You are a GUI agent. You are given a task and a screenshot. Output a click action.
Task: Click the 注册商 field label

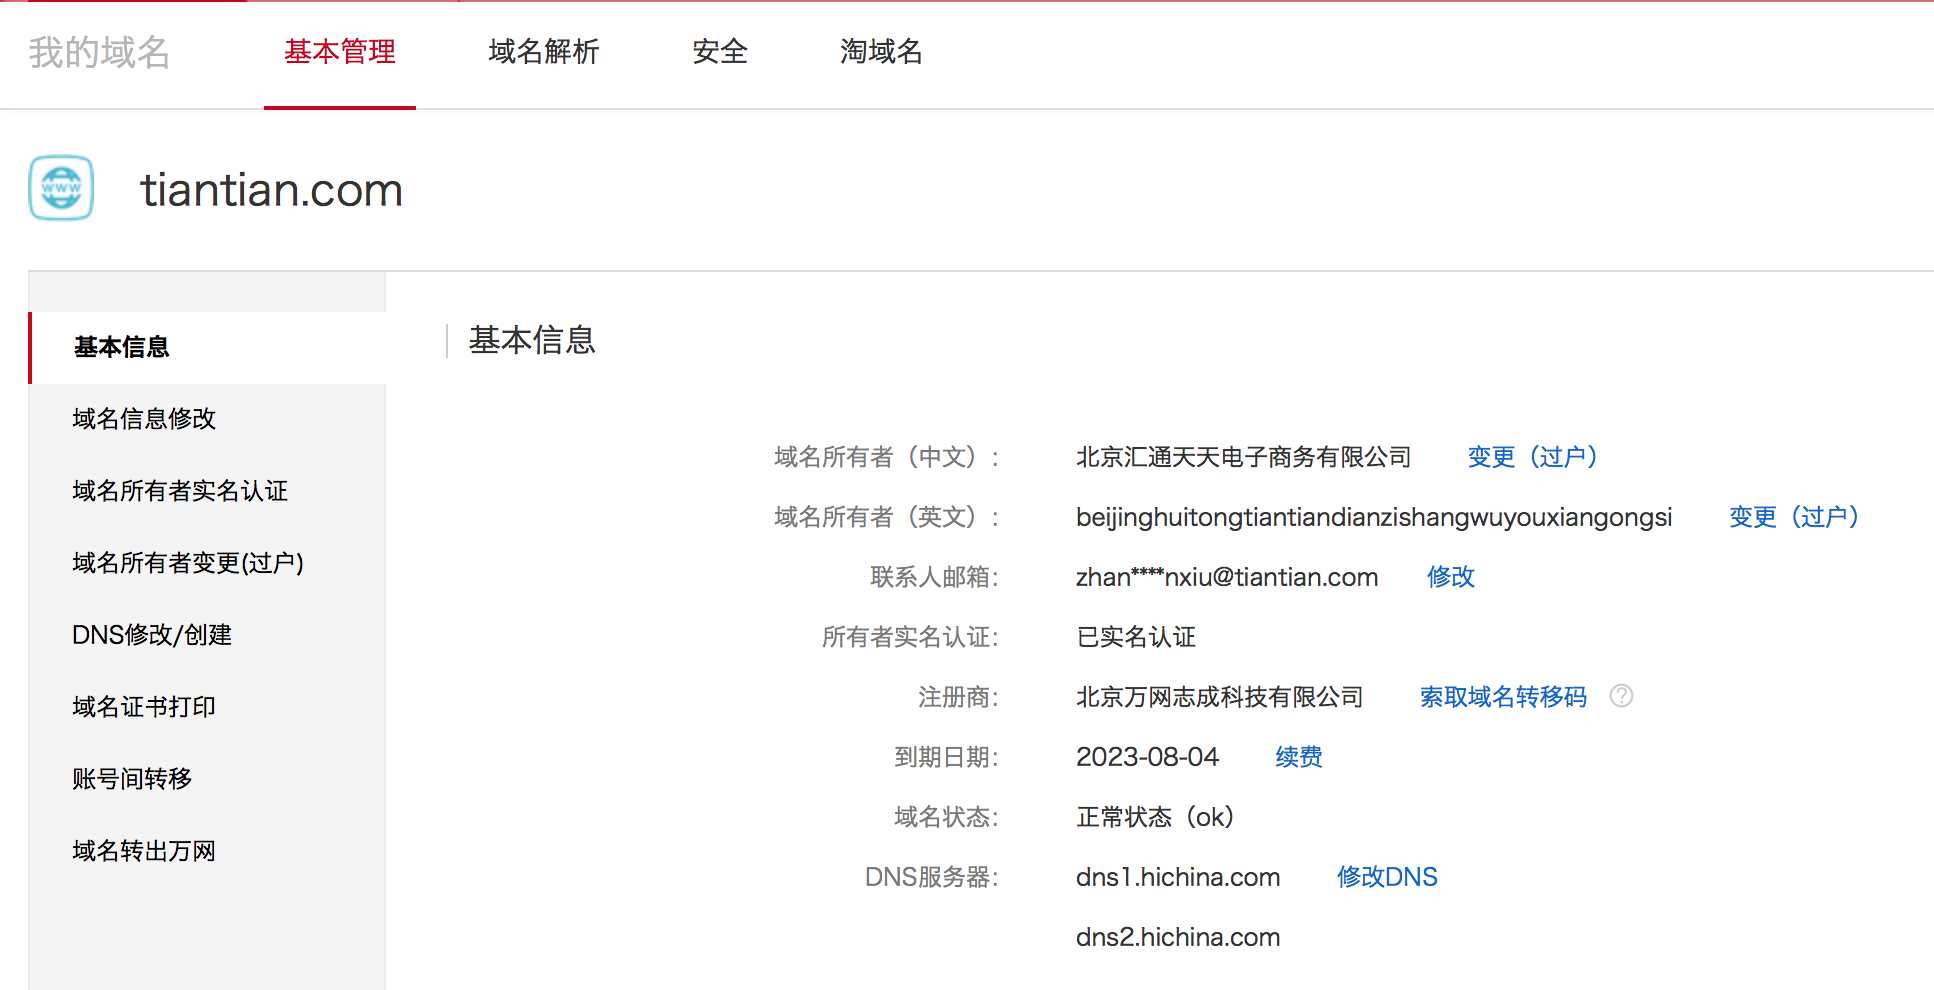958,697
